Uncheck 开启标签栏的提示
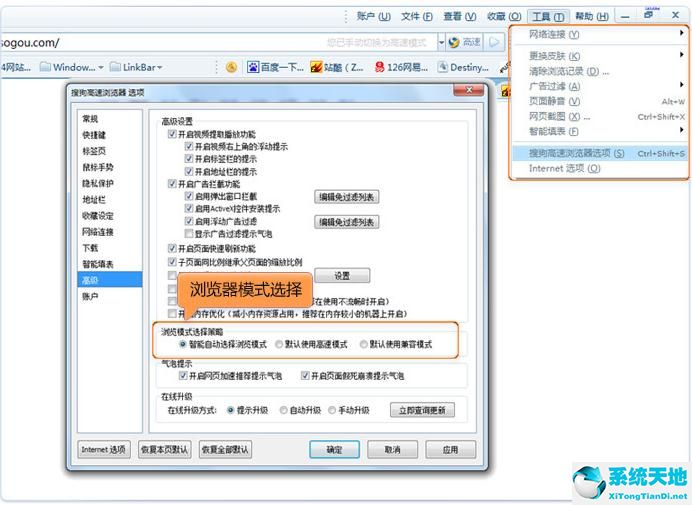 tap(189, 158)
